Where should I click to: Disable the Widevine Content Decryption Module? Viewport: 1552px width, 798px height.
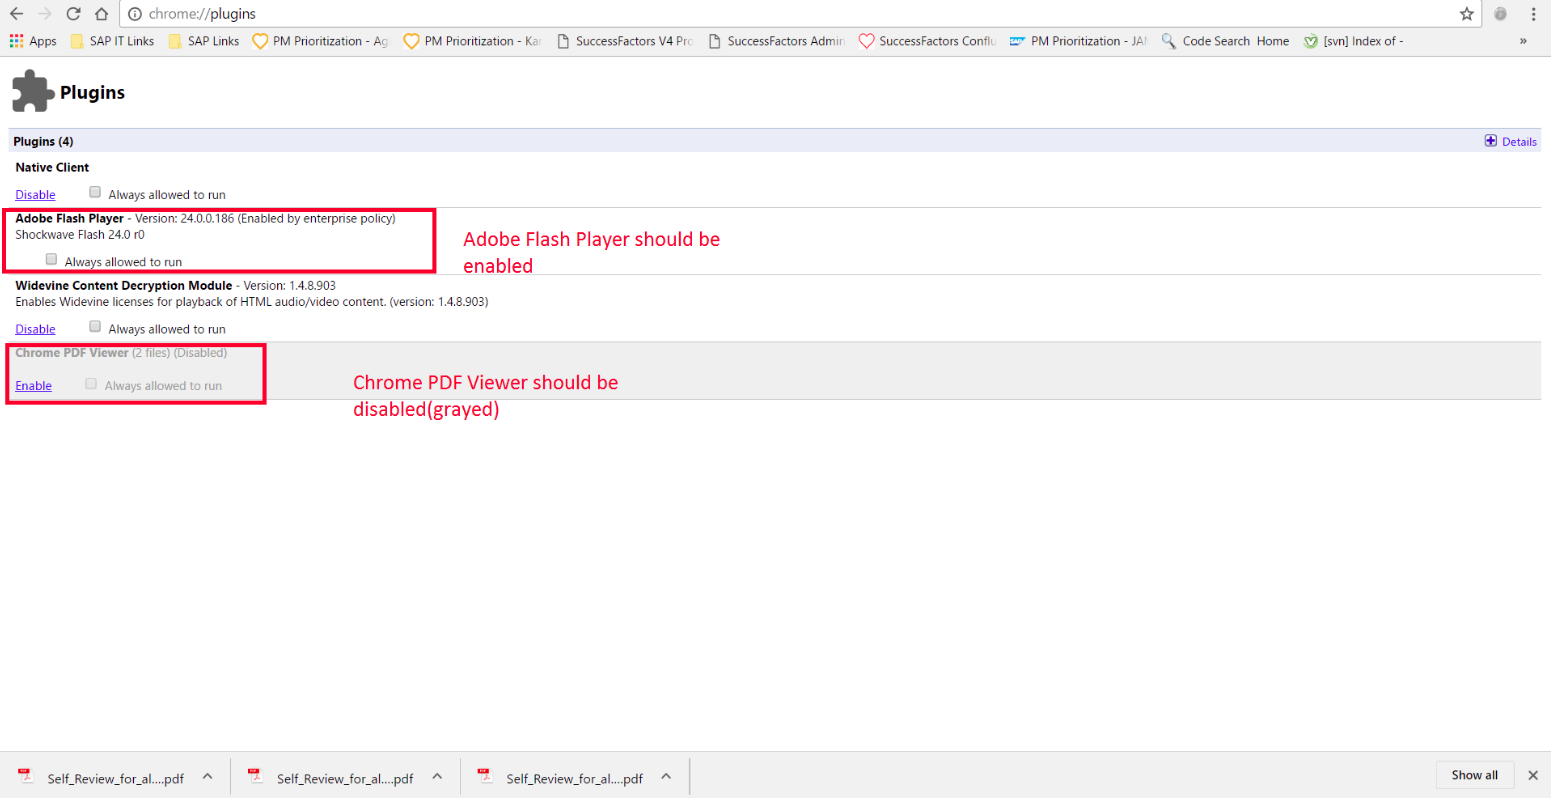[x=35, y=329]
